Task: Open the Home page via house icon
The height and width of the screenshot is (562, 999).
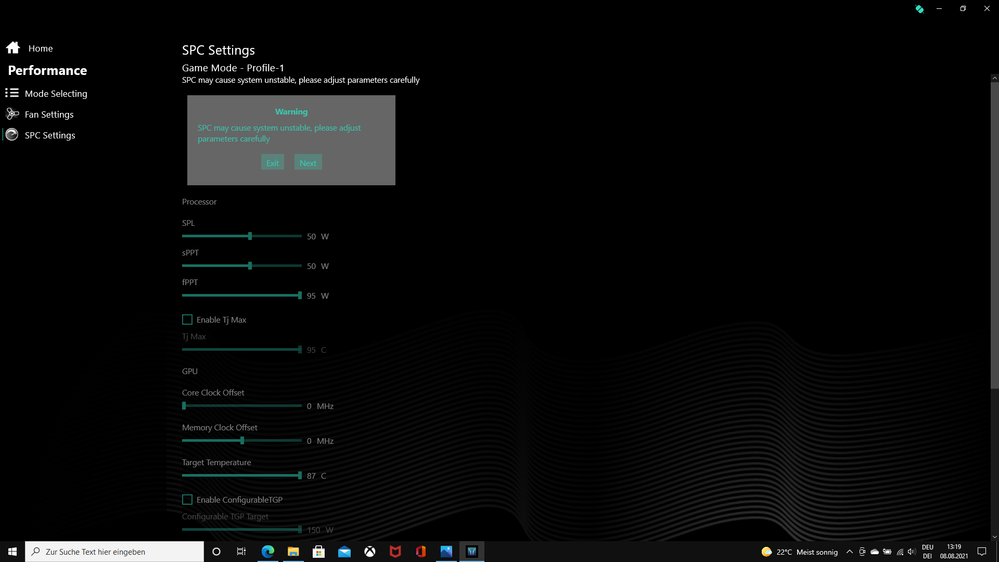Action: [x=13, y=48]
